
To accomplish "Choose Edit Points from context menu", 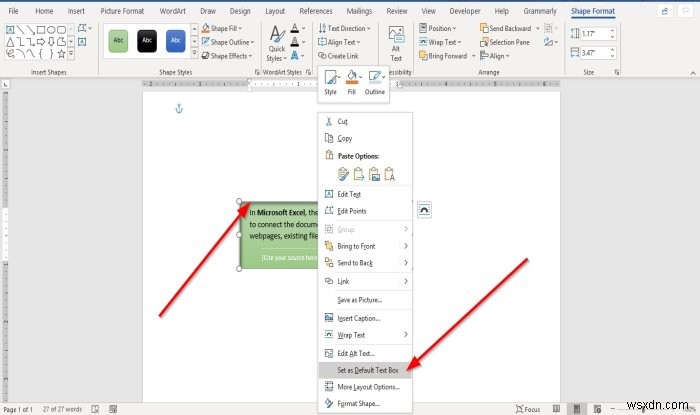I will point(365,211).
